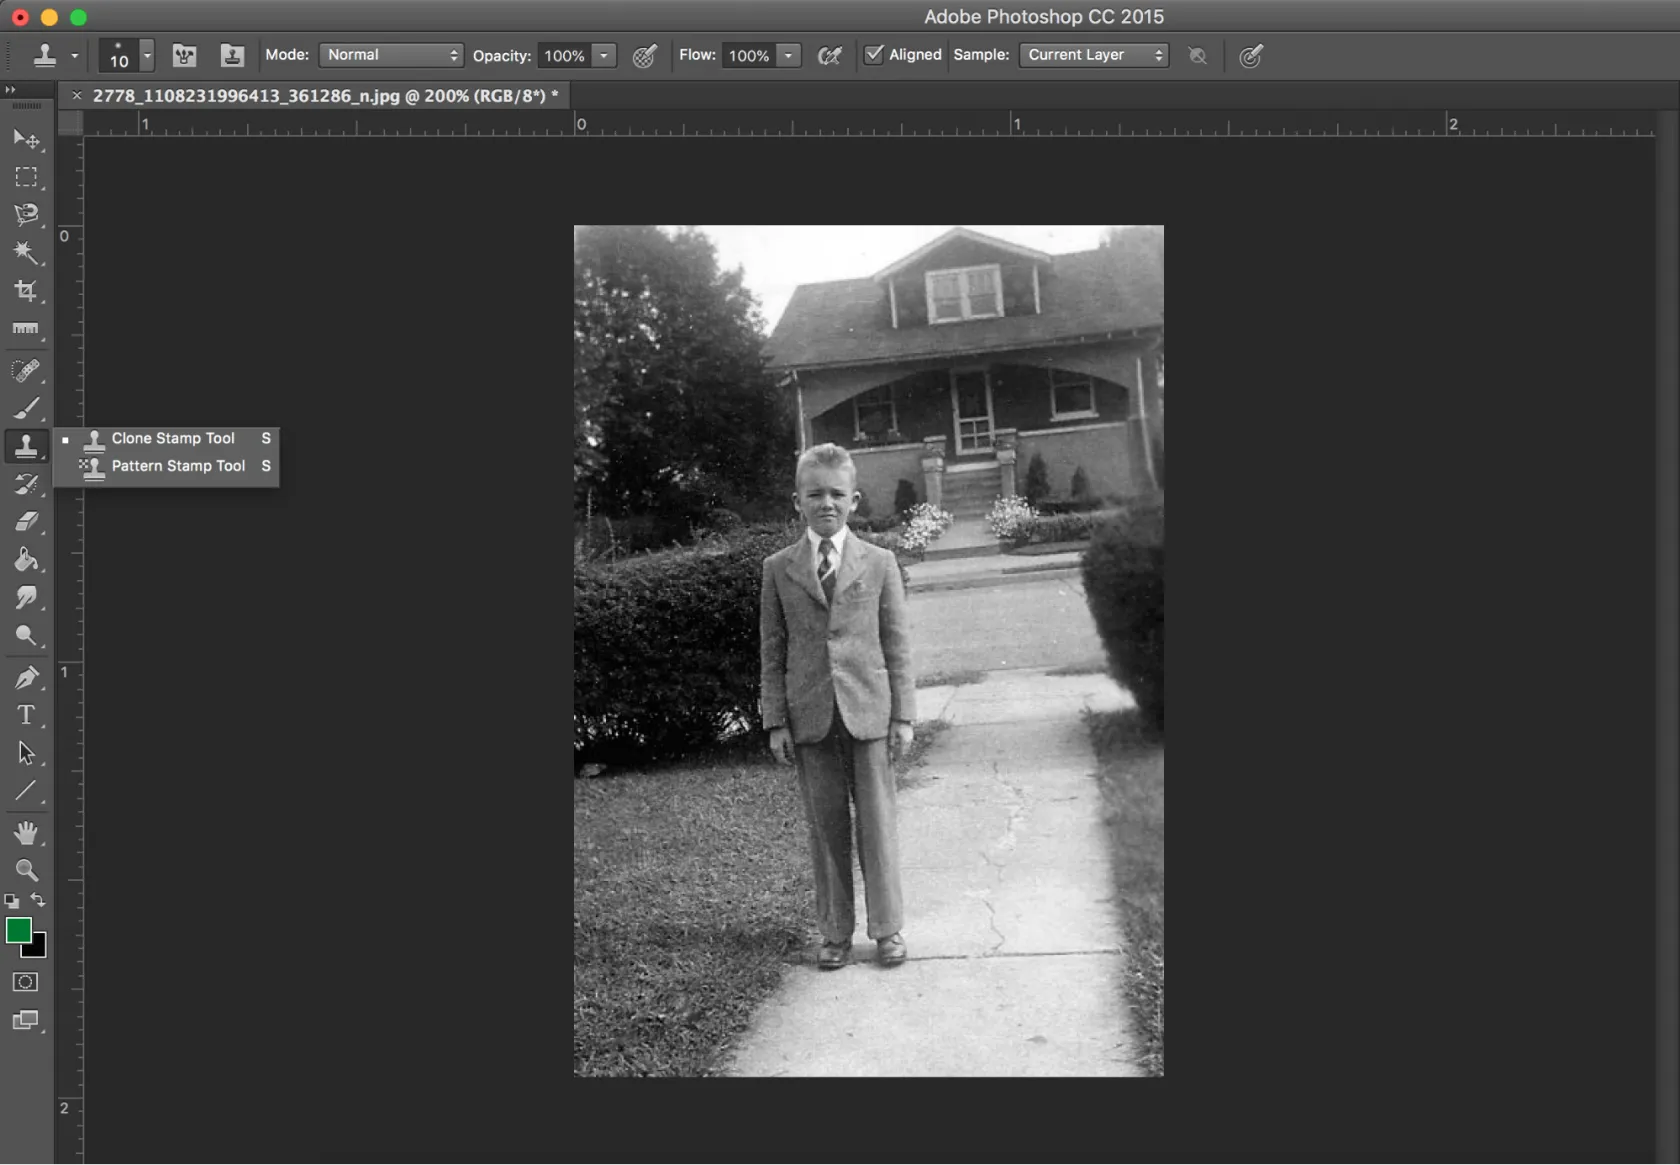The image size is (1680, 1165).
Task: Choose Pattern Stamp Tool from flyout
Action: tap(178, 466)
